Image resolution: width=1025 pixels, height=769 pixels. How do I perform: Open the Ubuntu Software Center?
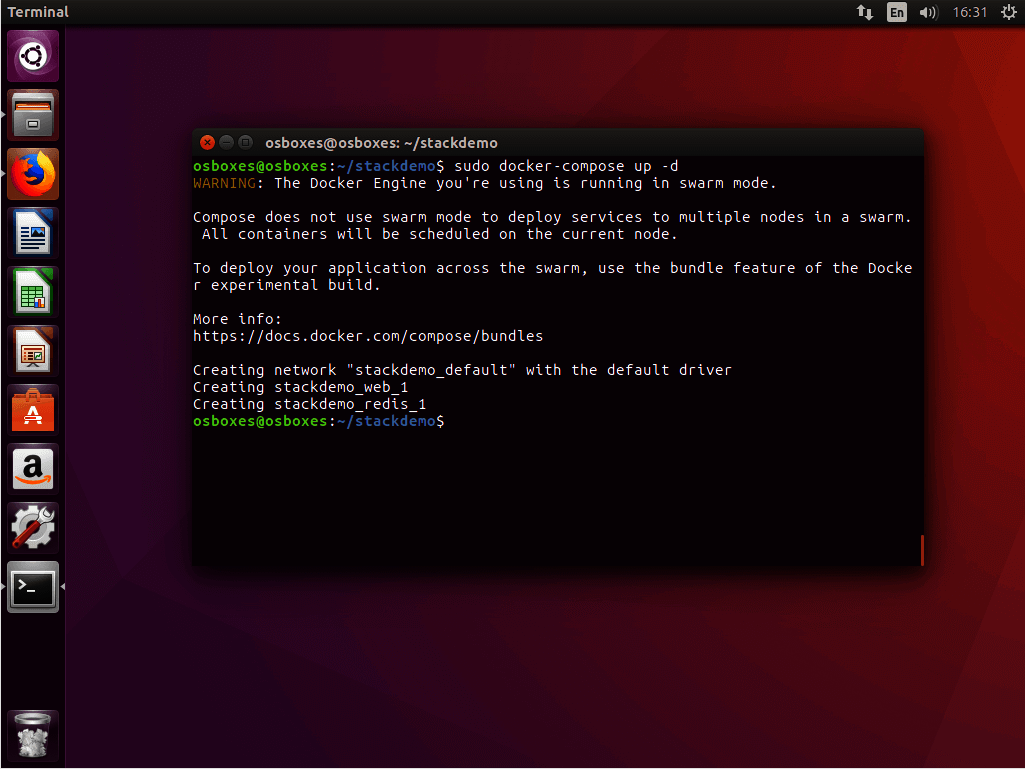point(33,409)
